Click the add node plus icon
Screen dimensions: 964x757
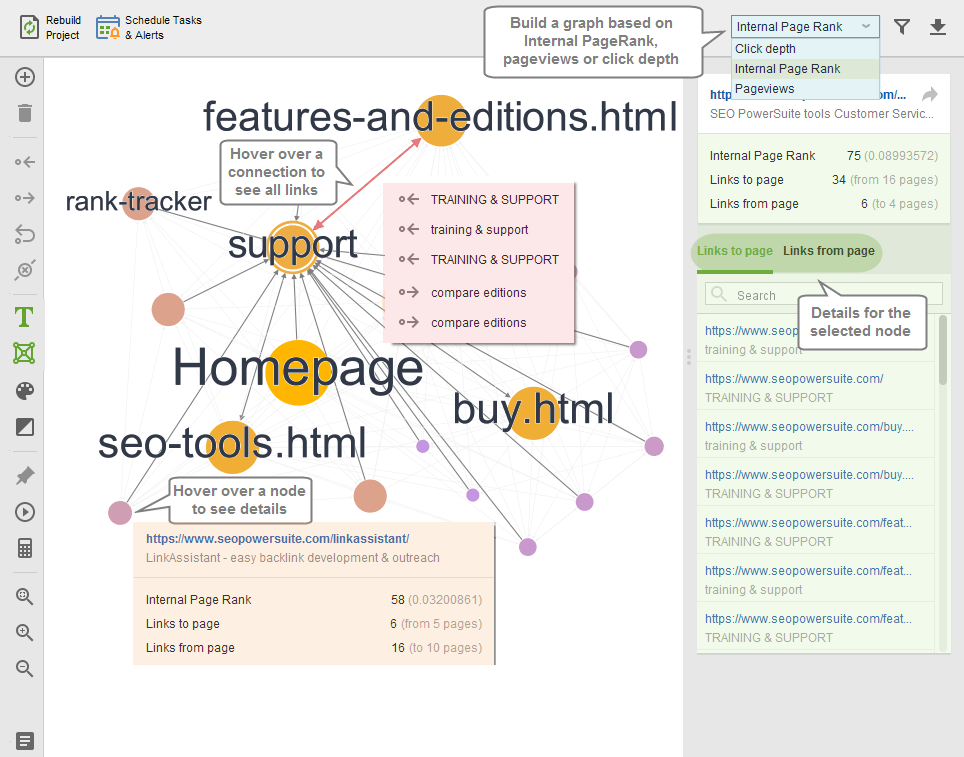[x=25, y=78]
